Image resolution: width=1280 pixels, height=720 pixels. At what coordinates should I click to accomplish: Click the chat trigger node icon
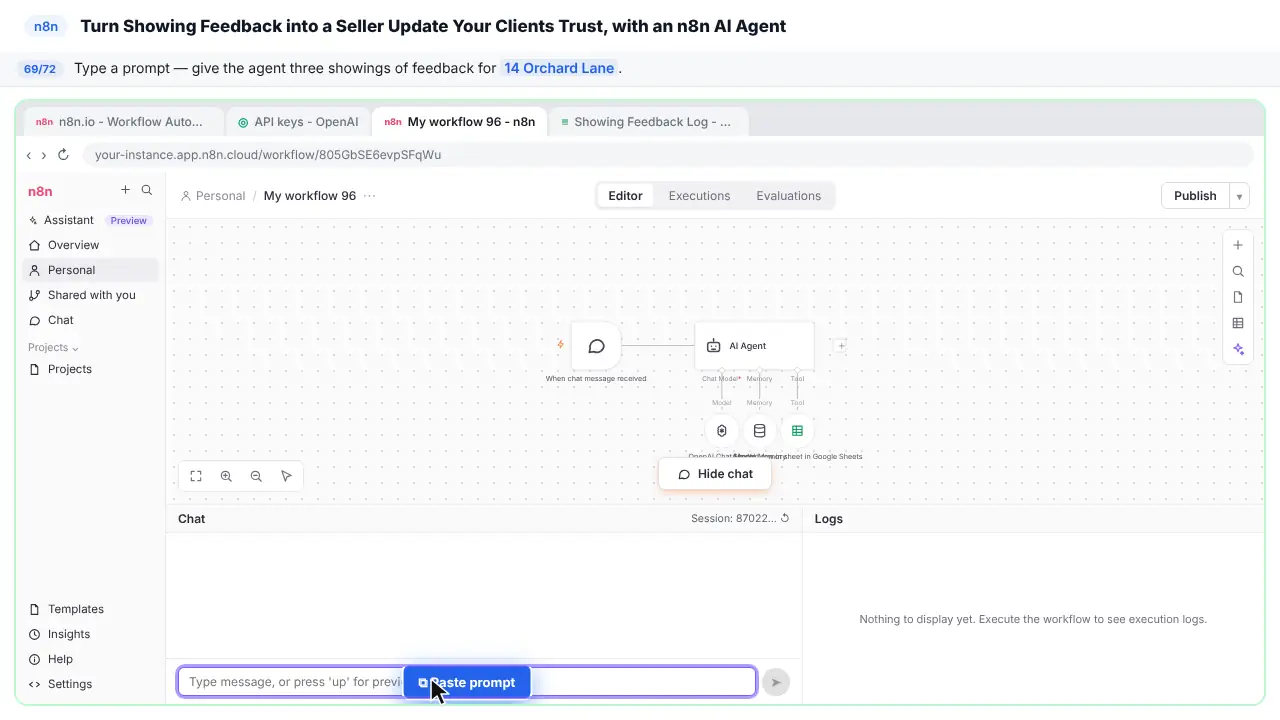tap(596, 346)
